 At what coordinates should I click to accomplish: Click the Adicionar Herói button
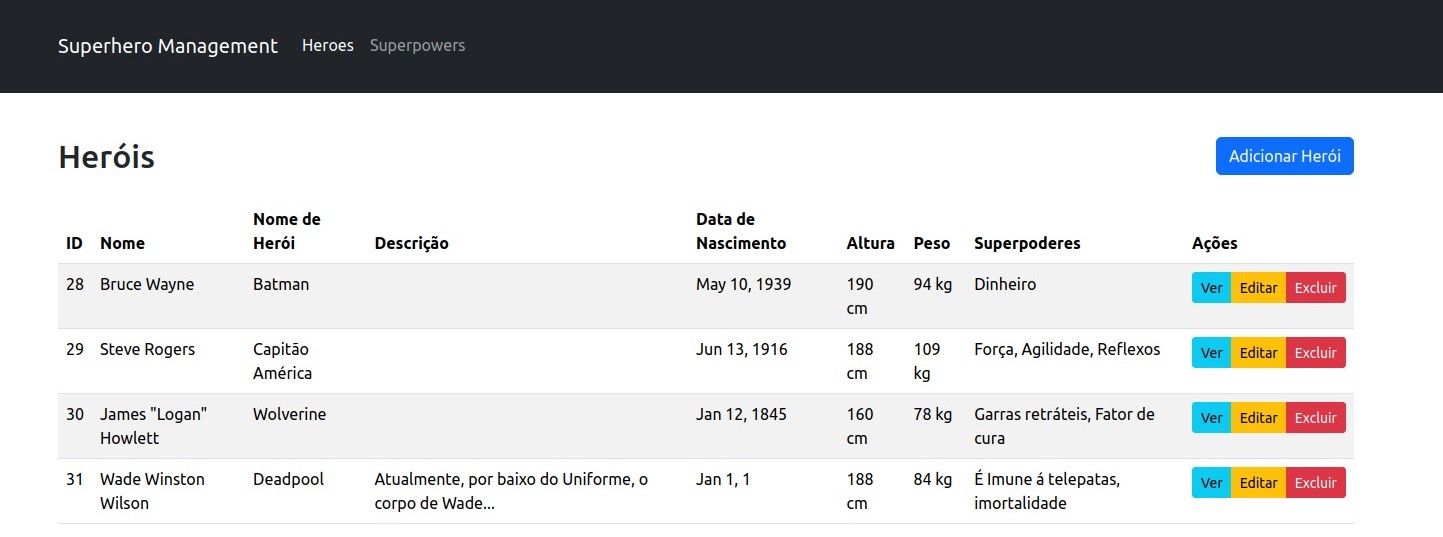click(x=1285, y=156)
